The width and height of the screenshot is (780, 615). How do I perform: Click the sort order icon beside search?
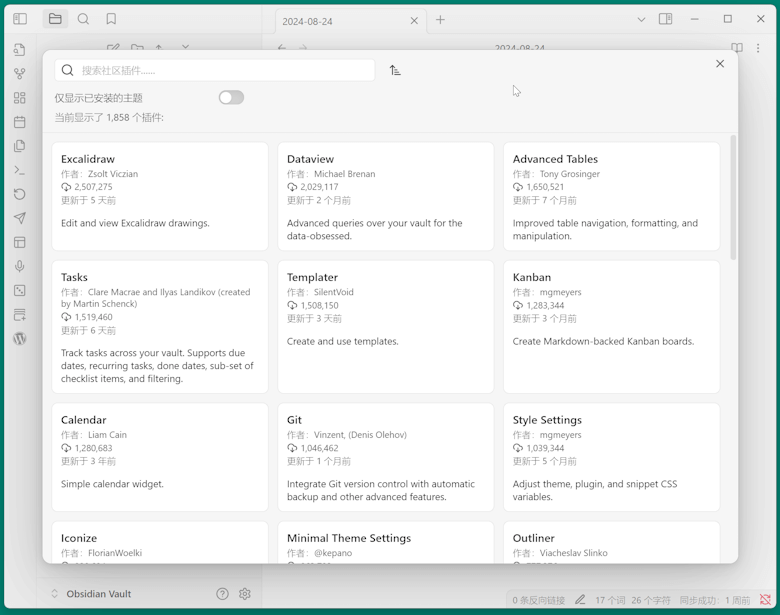point(395,70)
